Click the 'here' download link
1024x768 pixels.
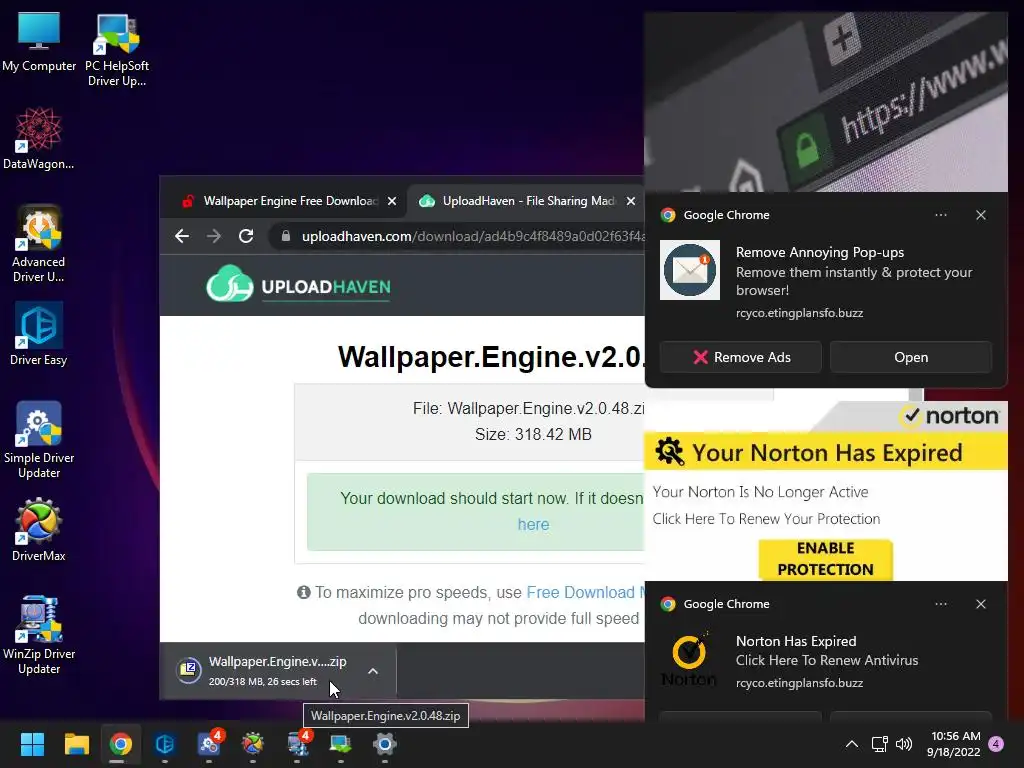coord(534,524)
